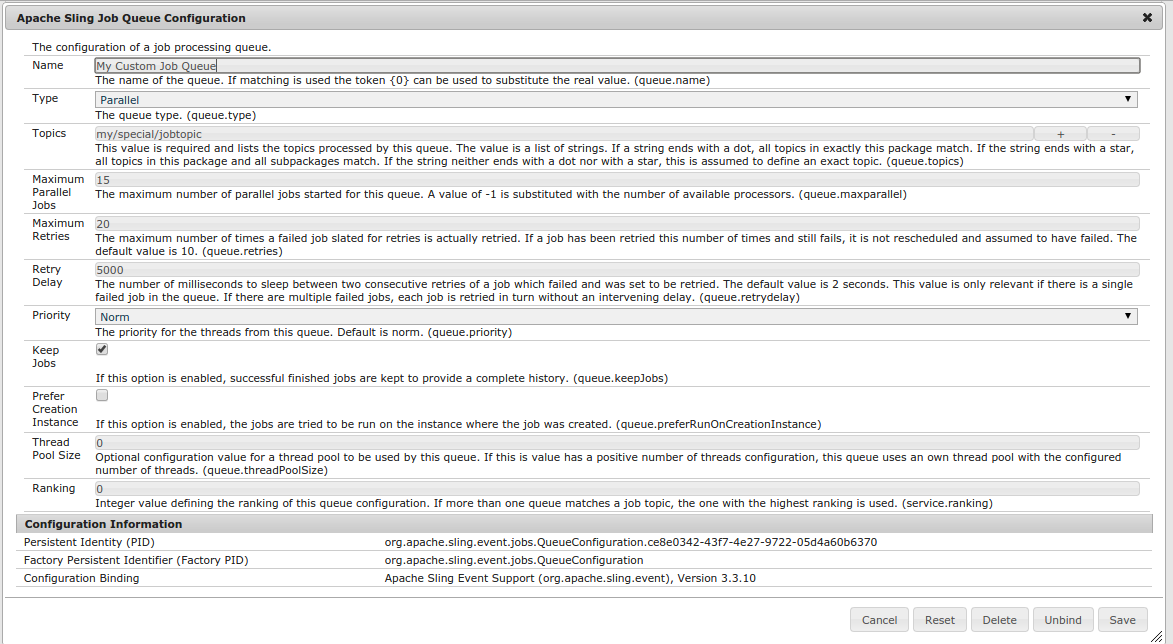1173x644 pixels.
Task: Select Factory PID value org.apache.sling.event.jobs.QueueConfiguration
Action: (514, 560)
